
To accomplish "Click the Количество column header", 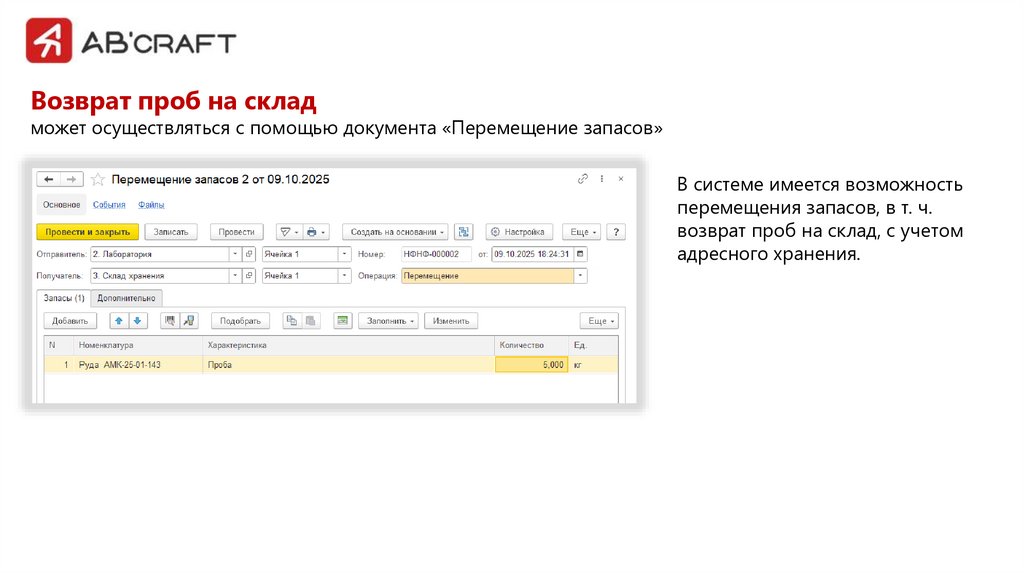I will click(x=532, y=345).
